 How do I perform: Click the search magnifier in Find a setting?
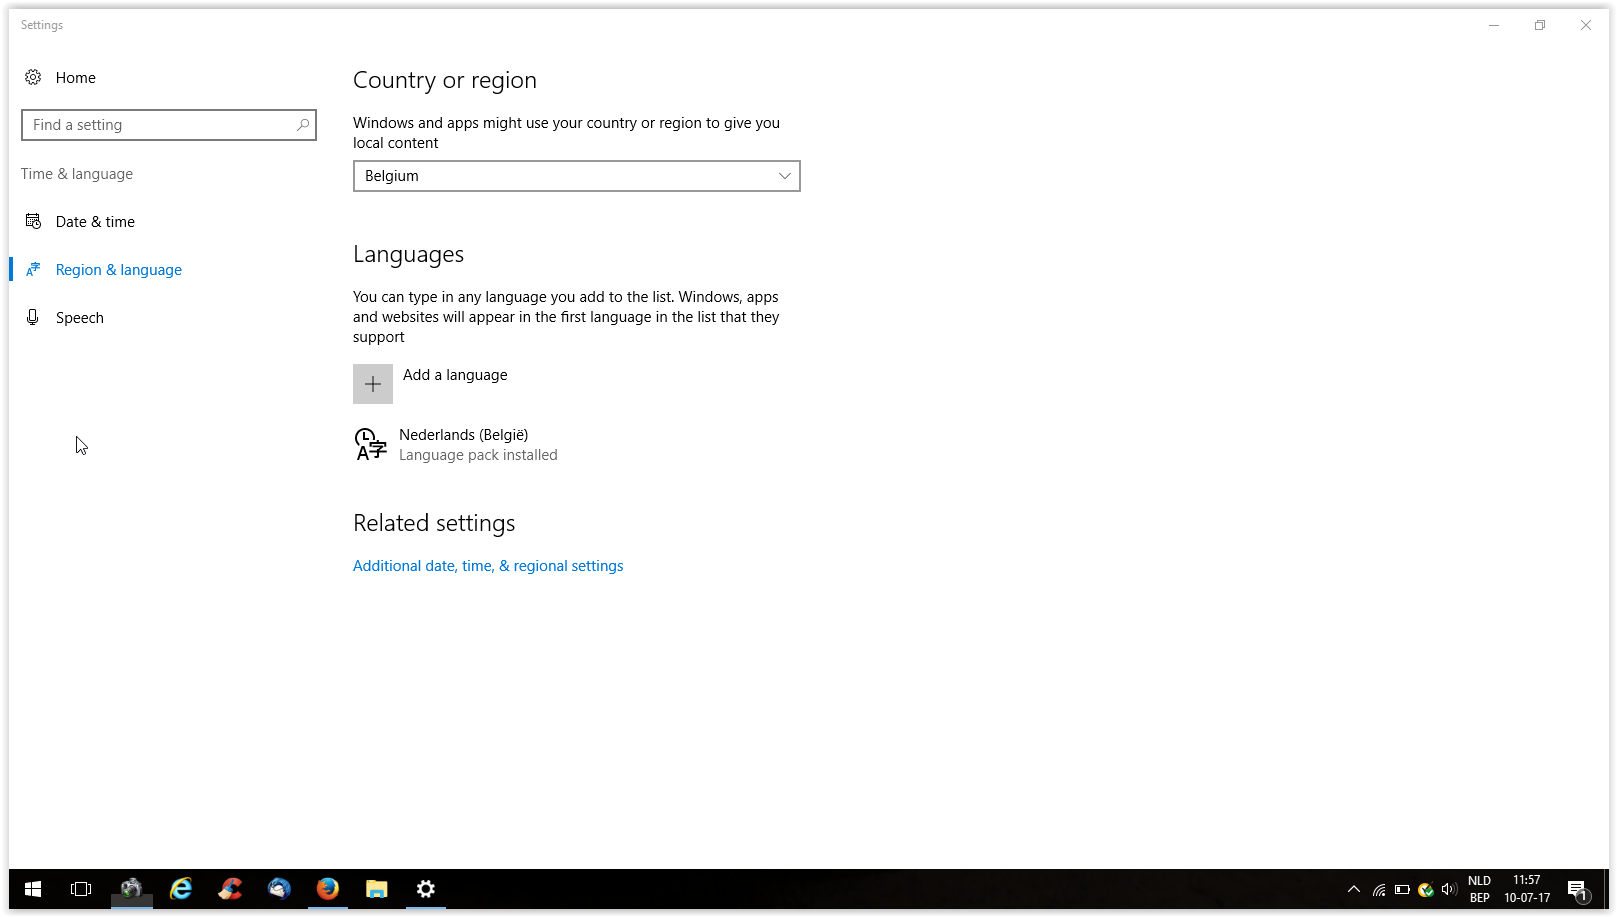point(303,125)
